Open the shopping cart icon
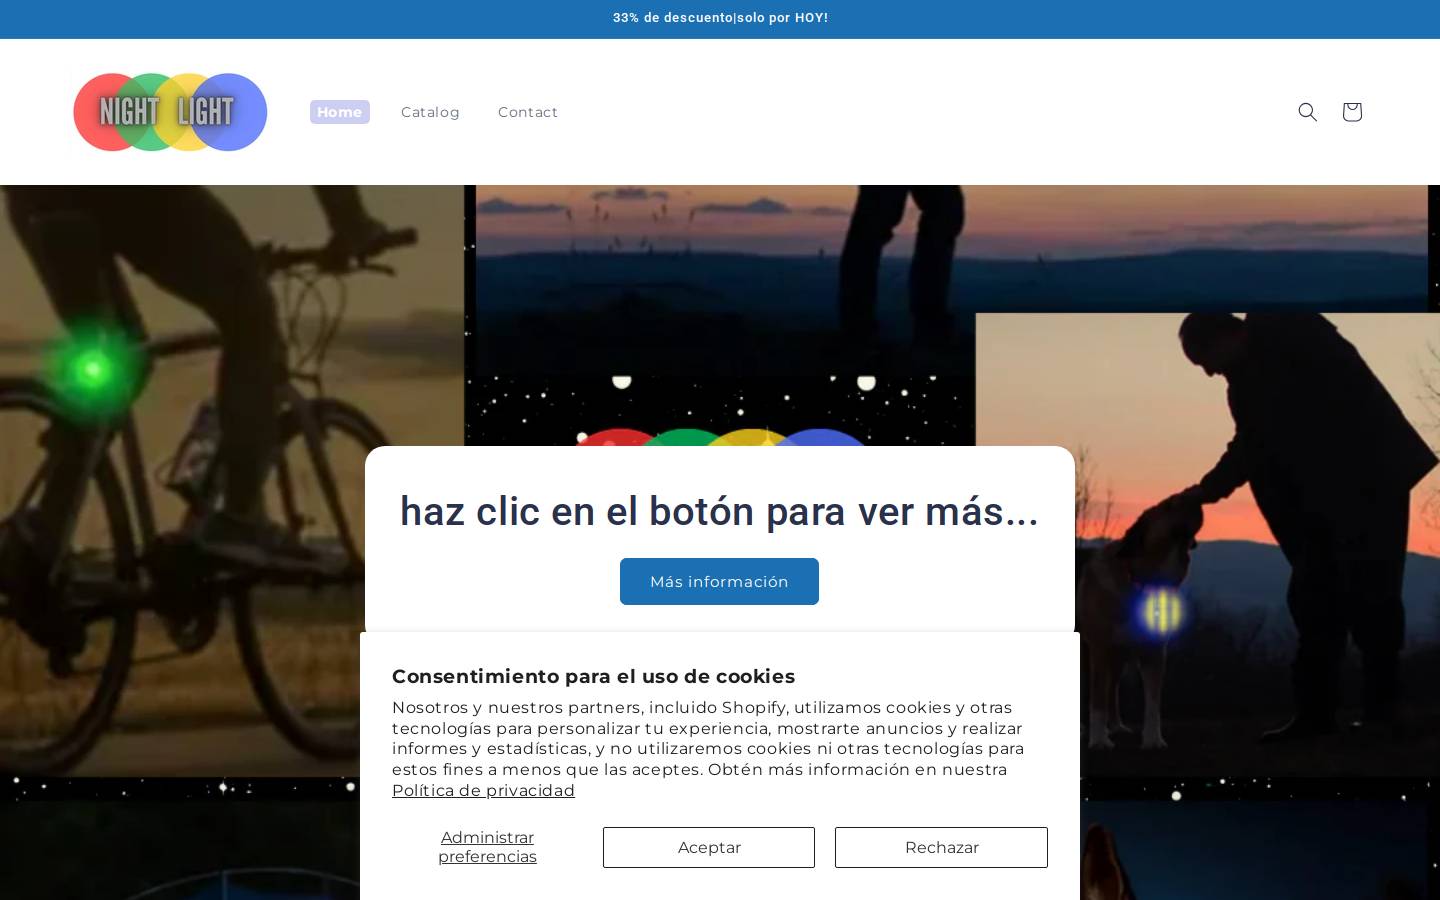This screenshot has width=1440, height=900. pos(1352,112)
